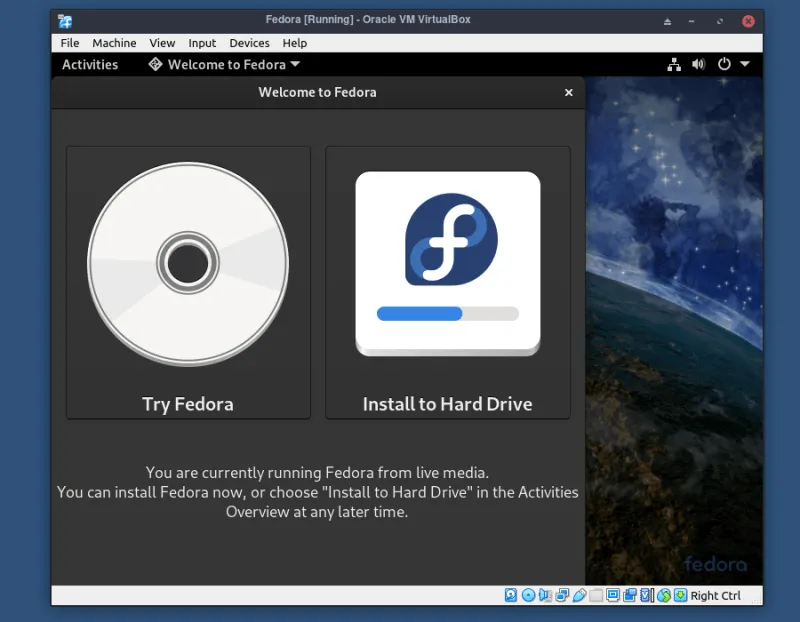Select Install to Hard Drive

[x=447, y=281]
